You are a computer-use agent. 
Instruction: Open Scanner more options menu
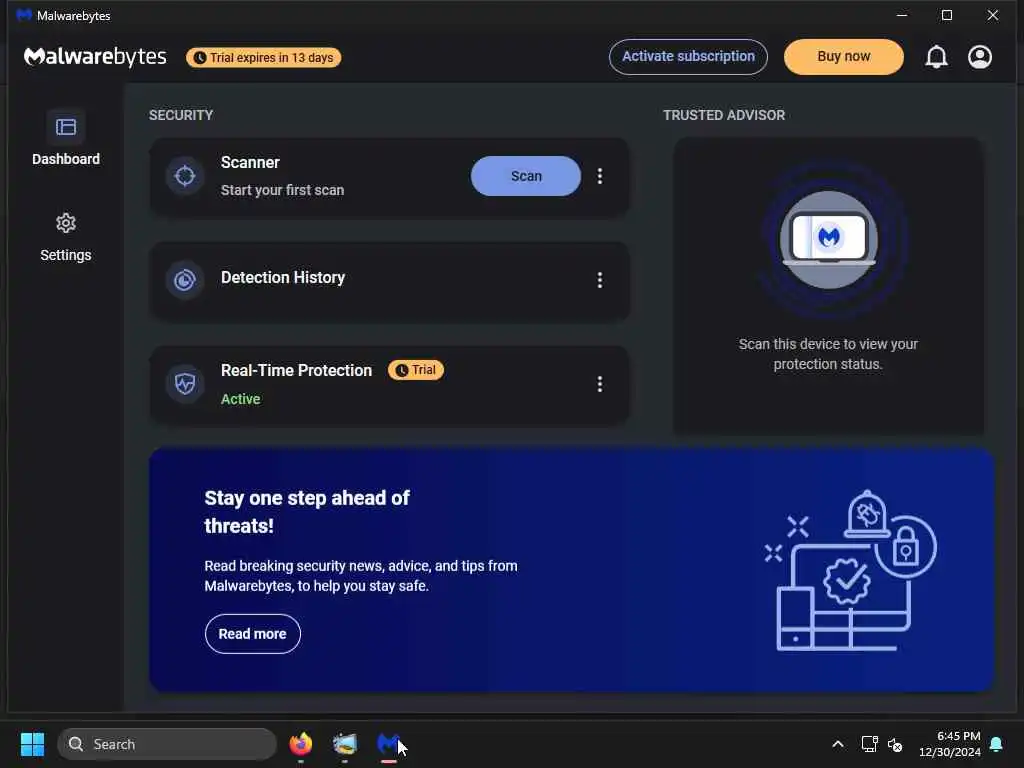pyautogui.click(x=600, y=176)
